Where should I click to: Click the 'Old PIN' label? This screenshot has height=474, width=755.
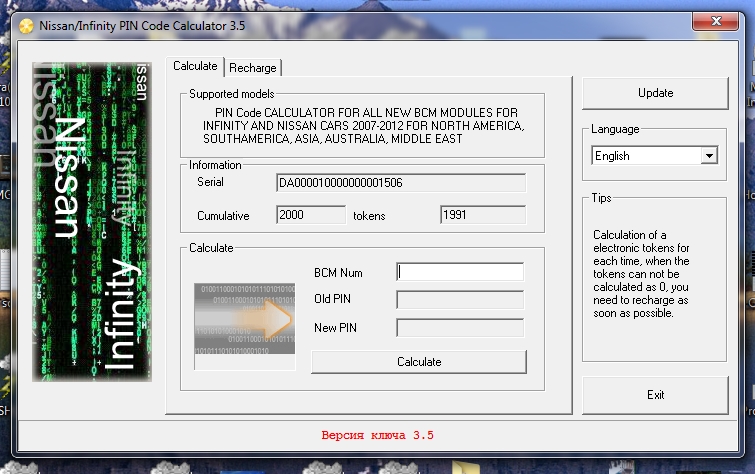(332, 299)
